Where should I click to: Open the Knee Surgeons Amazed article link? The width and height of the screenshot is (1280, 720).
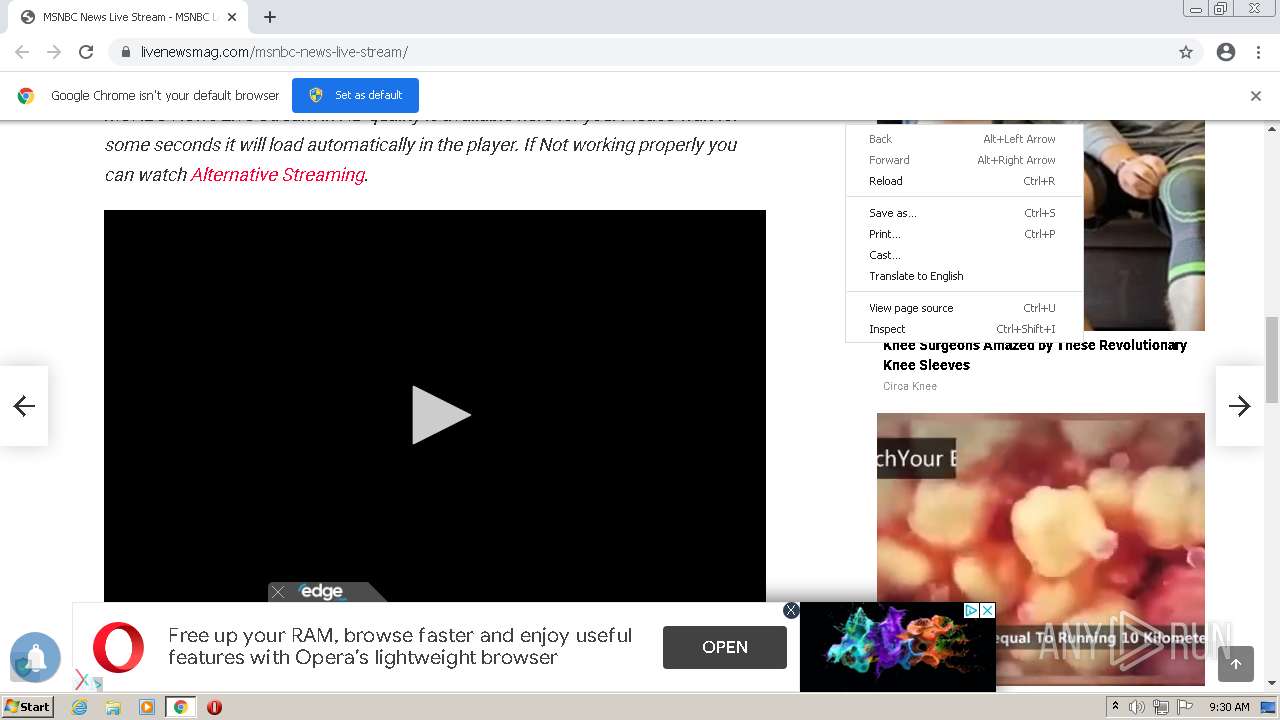[x=1035, y=355]
